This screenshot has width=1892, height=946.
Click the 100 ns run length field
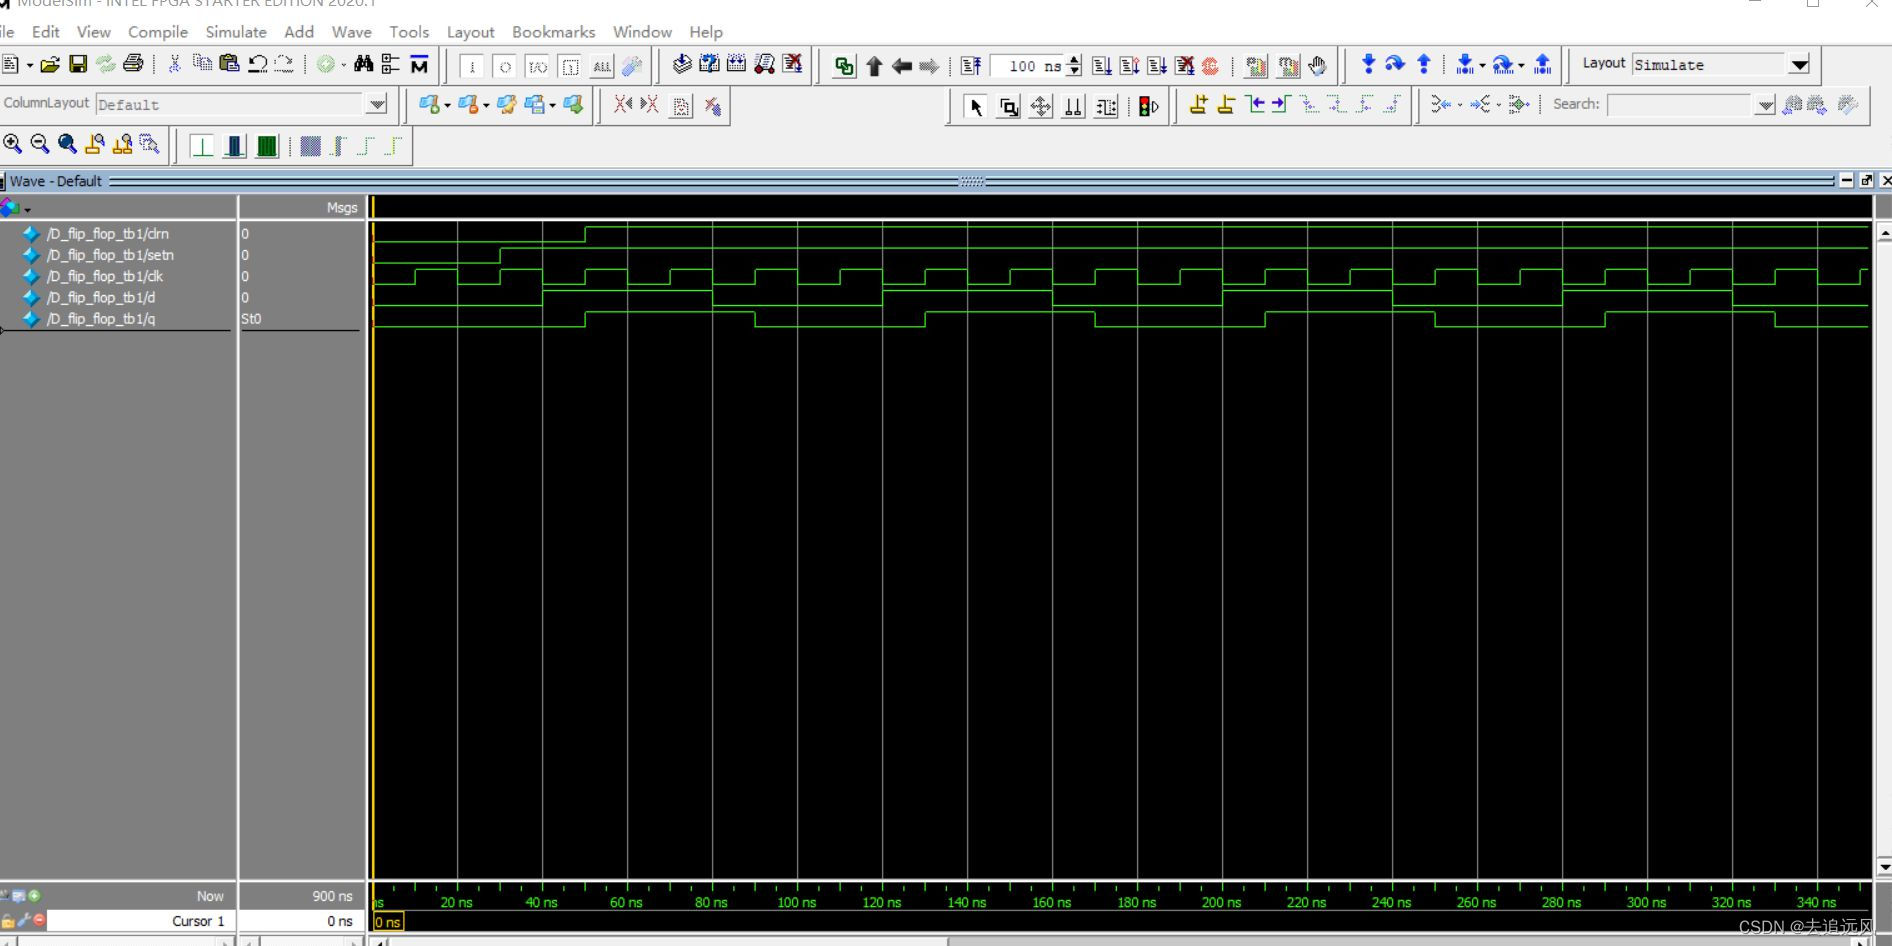1027,66
